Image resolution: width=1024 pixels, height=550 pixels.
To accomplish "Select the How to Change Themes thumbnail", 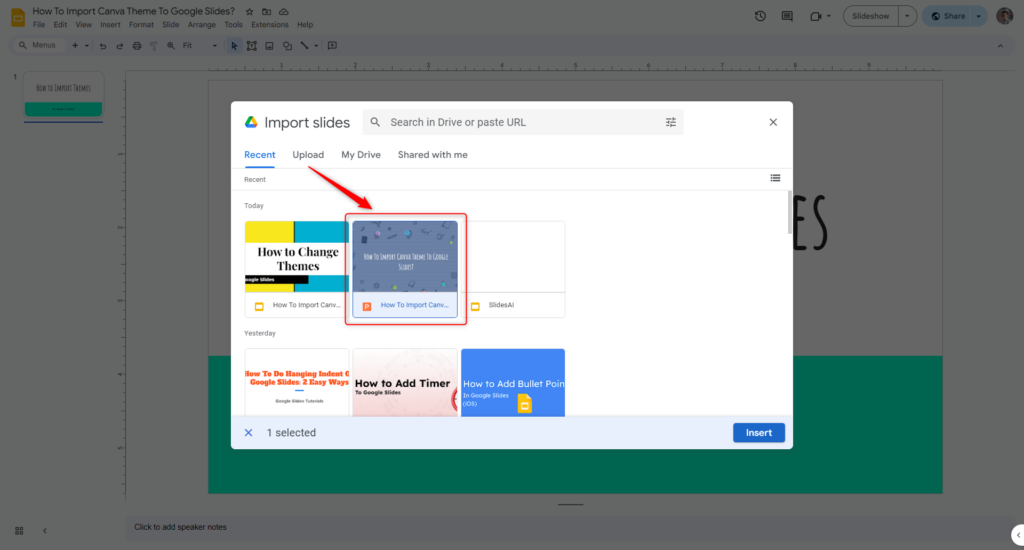I will [297, 257].
